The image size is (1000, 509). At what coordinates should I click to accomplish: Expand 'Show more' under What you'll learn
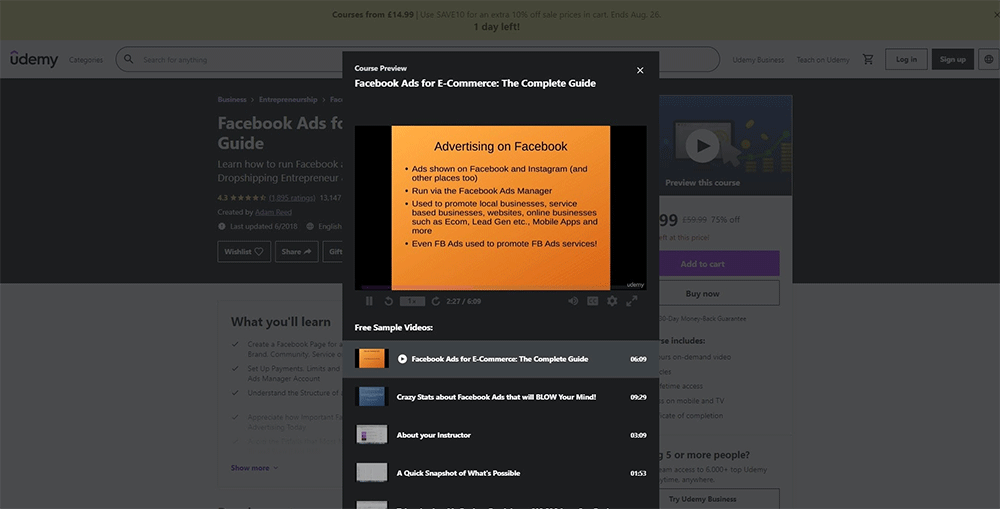pos(255,468)
